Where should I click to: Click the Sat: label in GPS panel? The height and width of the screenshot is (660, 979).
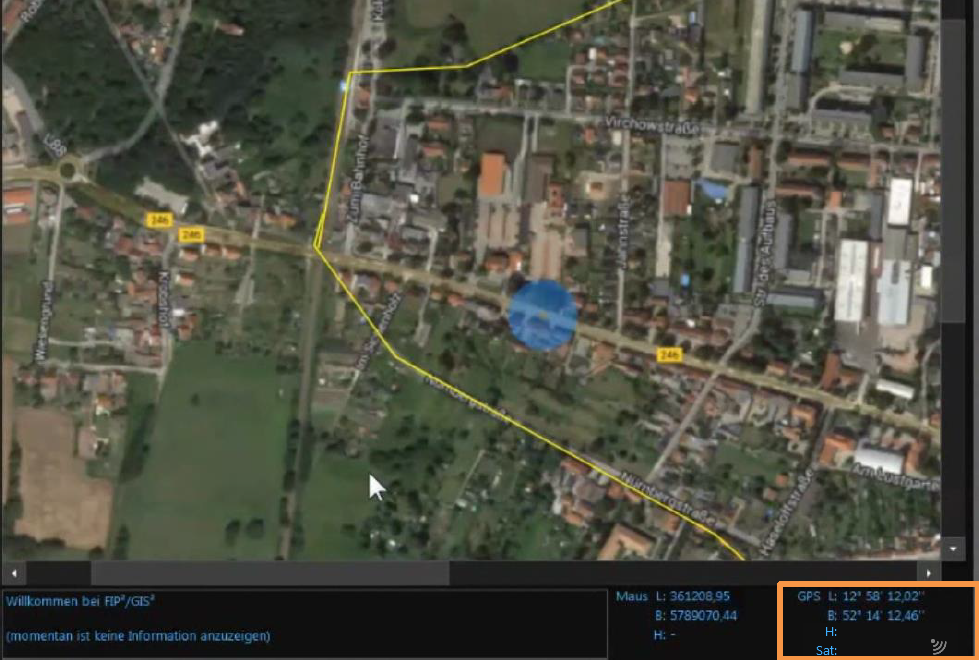pyautogui.click(x=825, y=650)
